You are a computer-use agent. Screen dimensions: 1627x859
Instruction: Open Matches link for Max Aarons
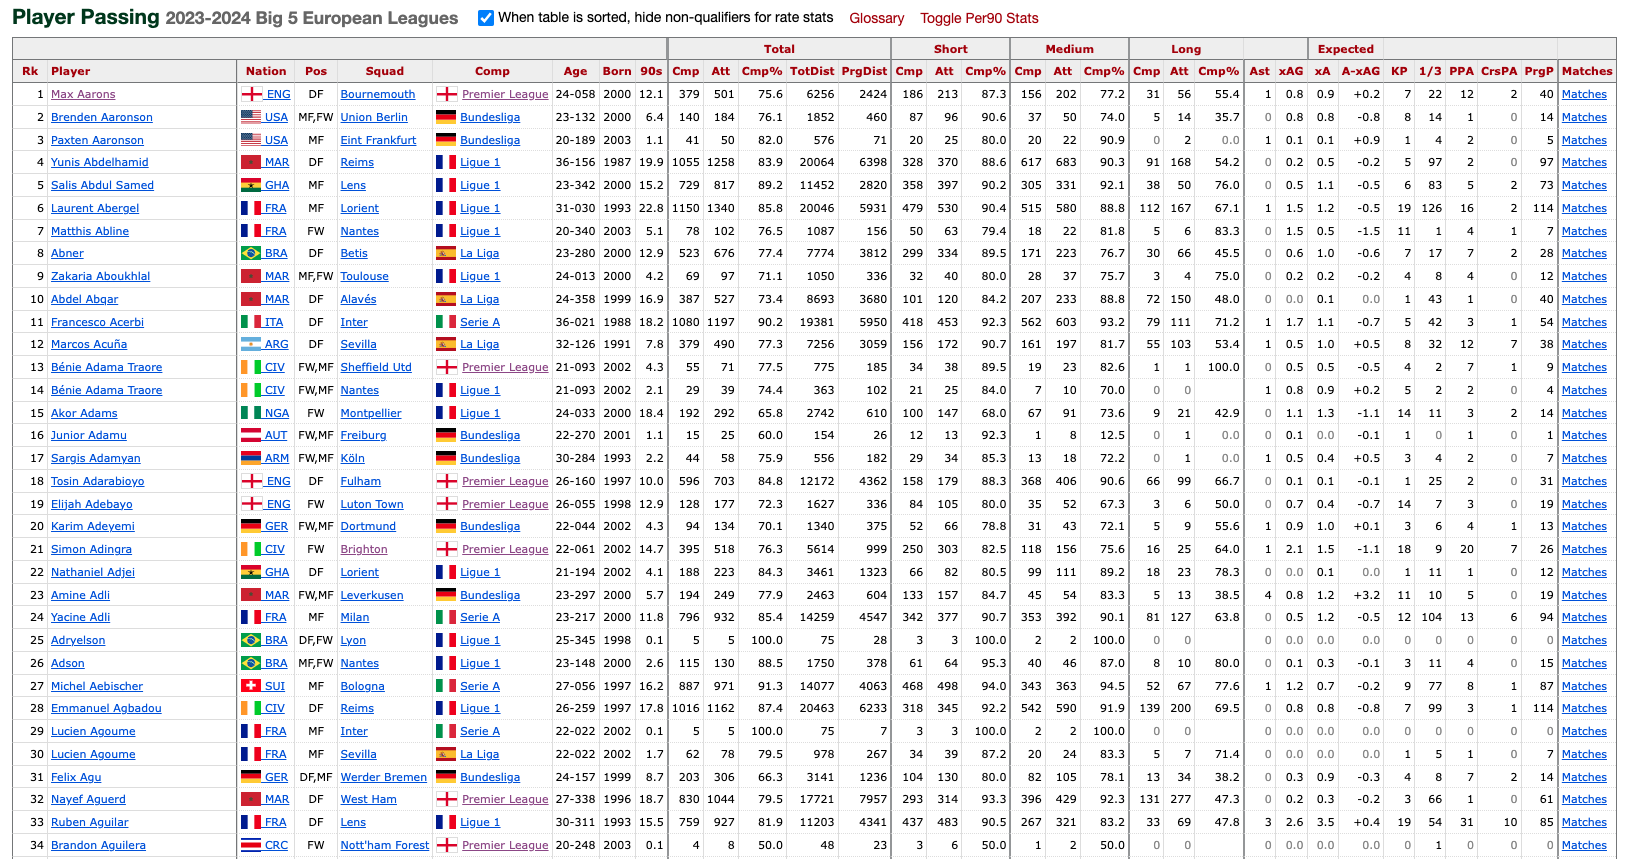coord(1584,94)
